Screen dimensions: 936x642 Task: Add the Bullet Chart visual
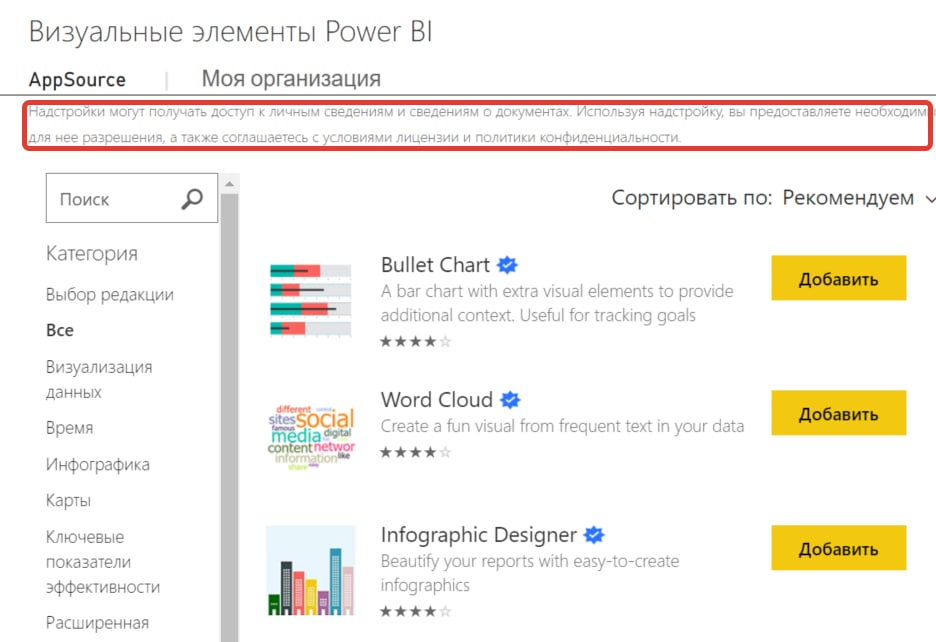tap(839, 278)
